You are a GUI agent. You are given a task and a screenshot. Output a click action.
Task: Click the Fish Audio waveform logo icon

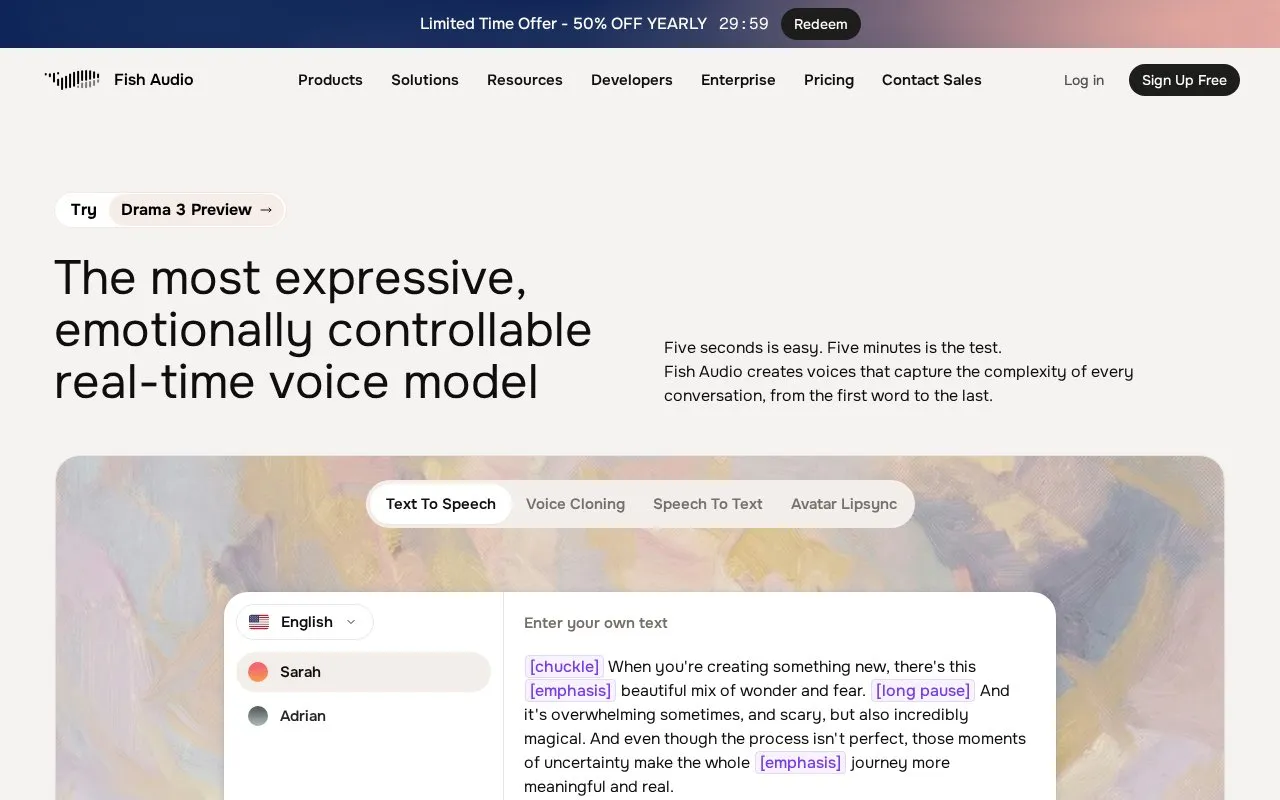pos(72,79)
